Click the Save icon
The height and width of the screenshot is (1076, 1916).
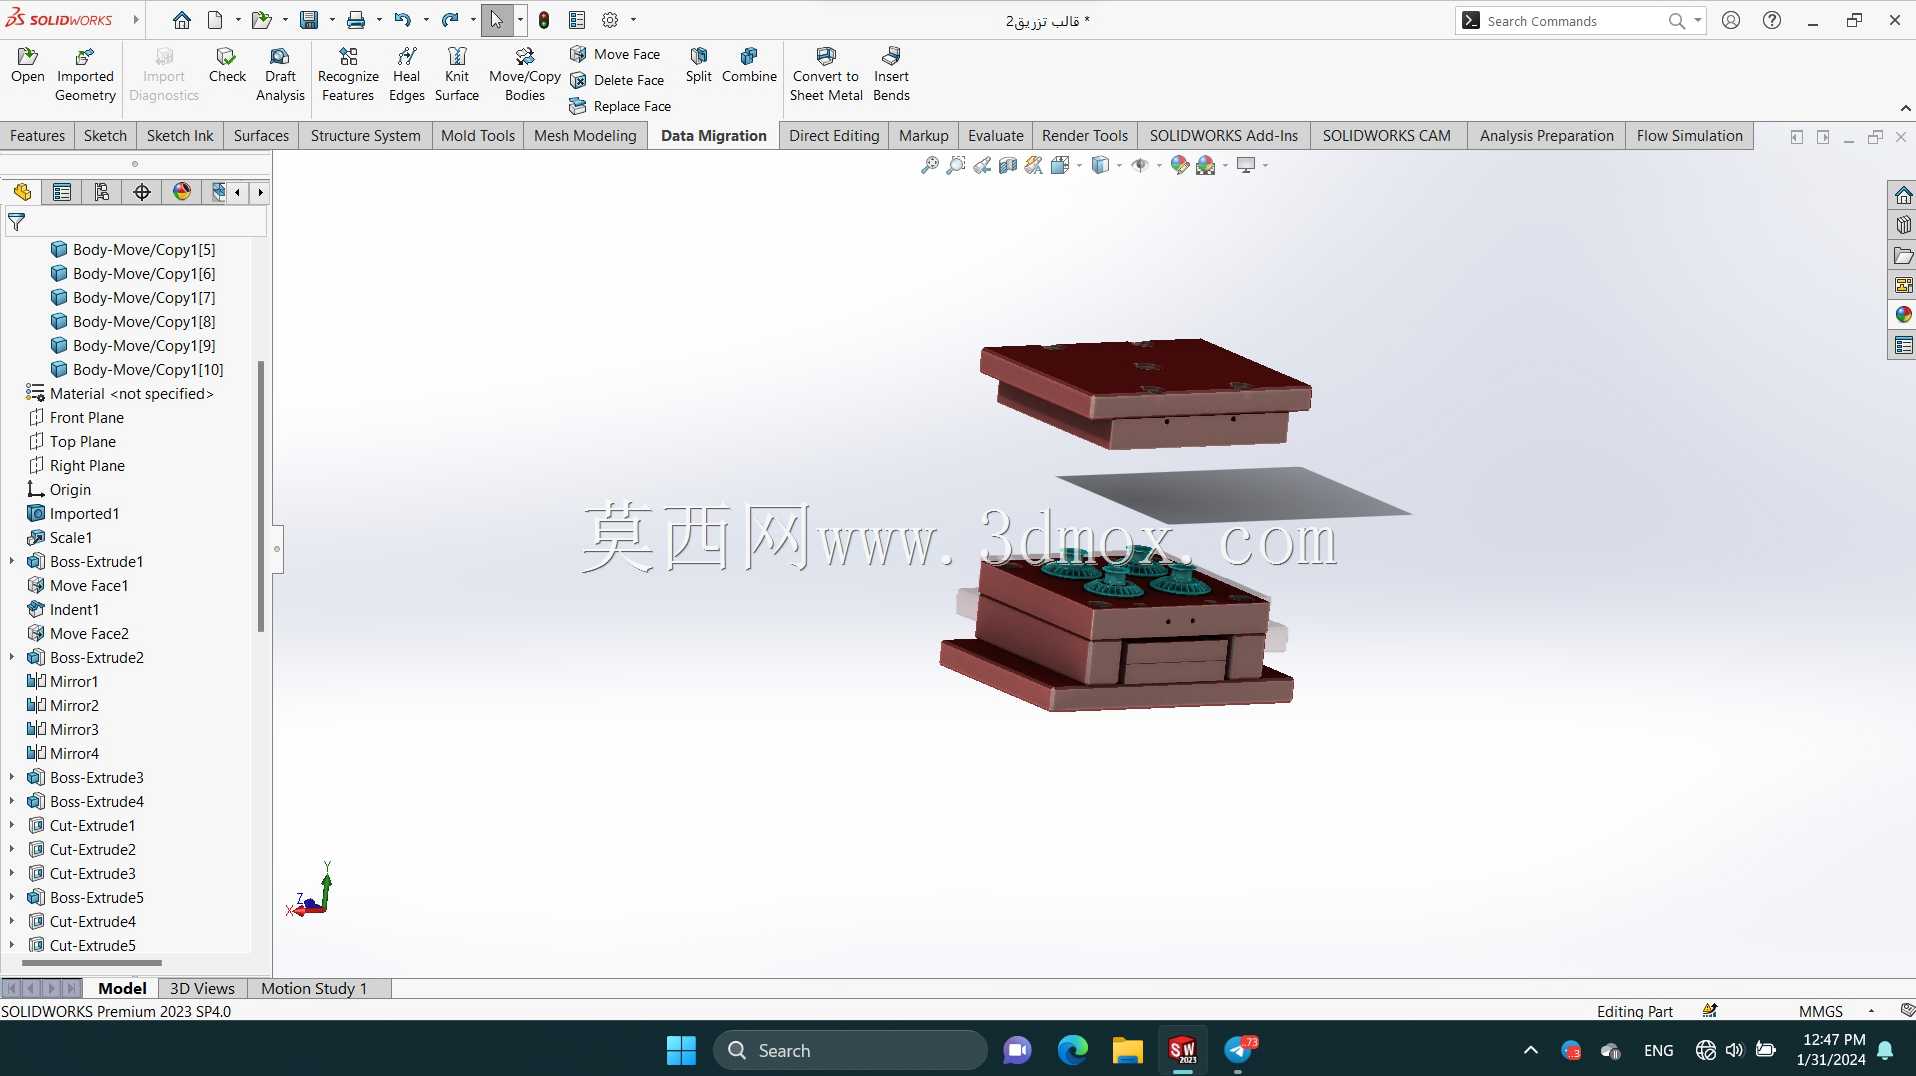tap(309, 20)
